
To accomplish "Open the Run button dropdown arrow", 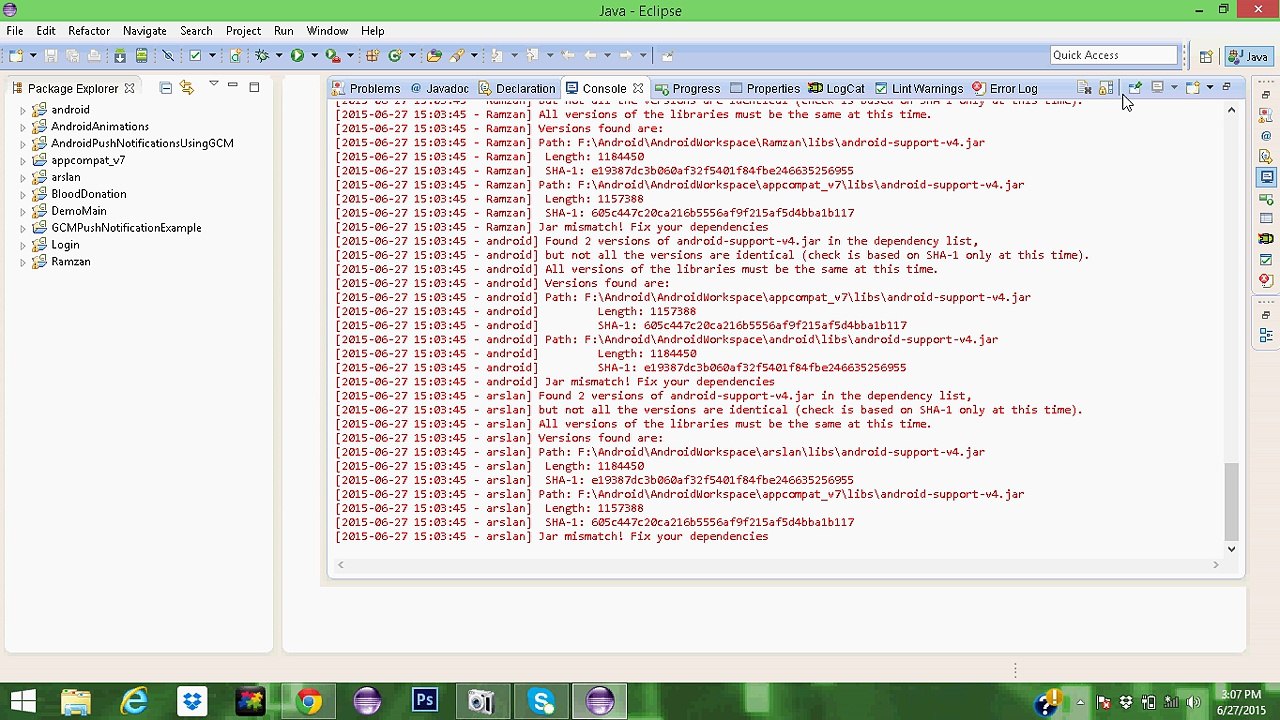I will coord(314,55).
